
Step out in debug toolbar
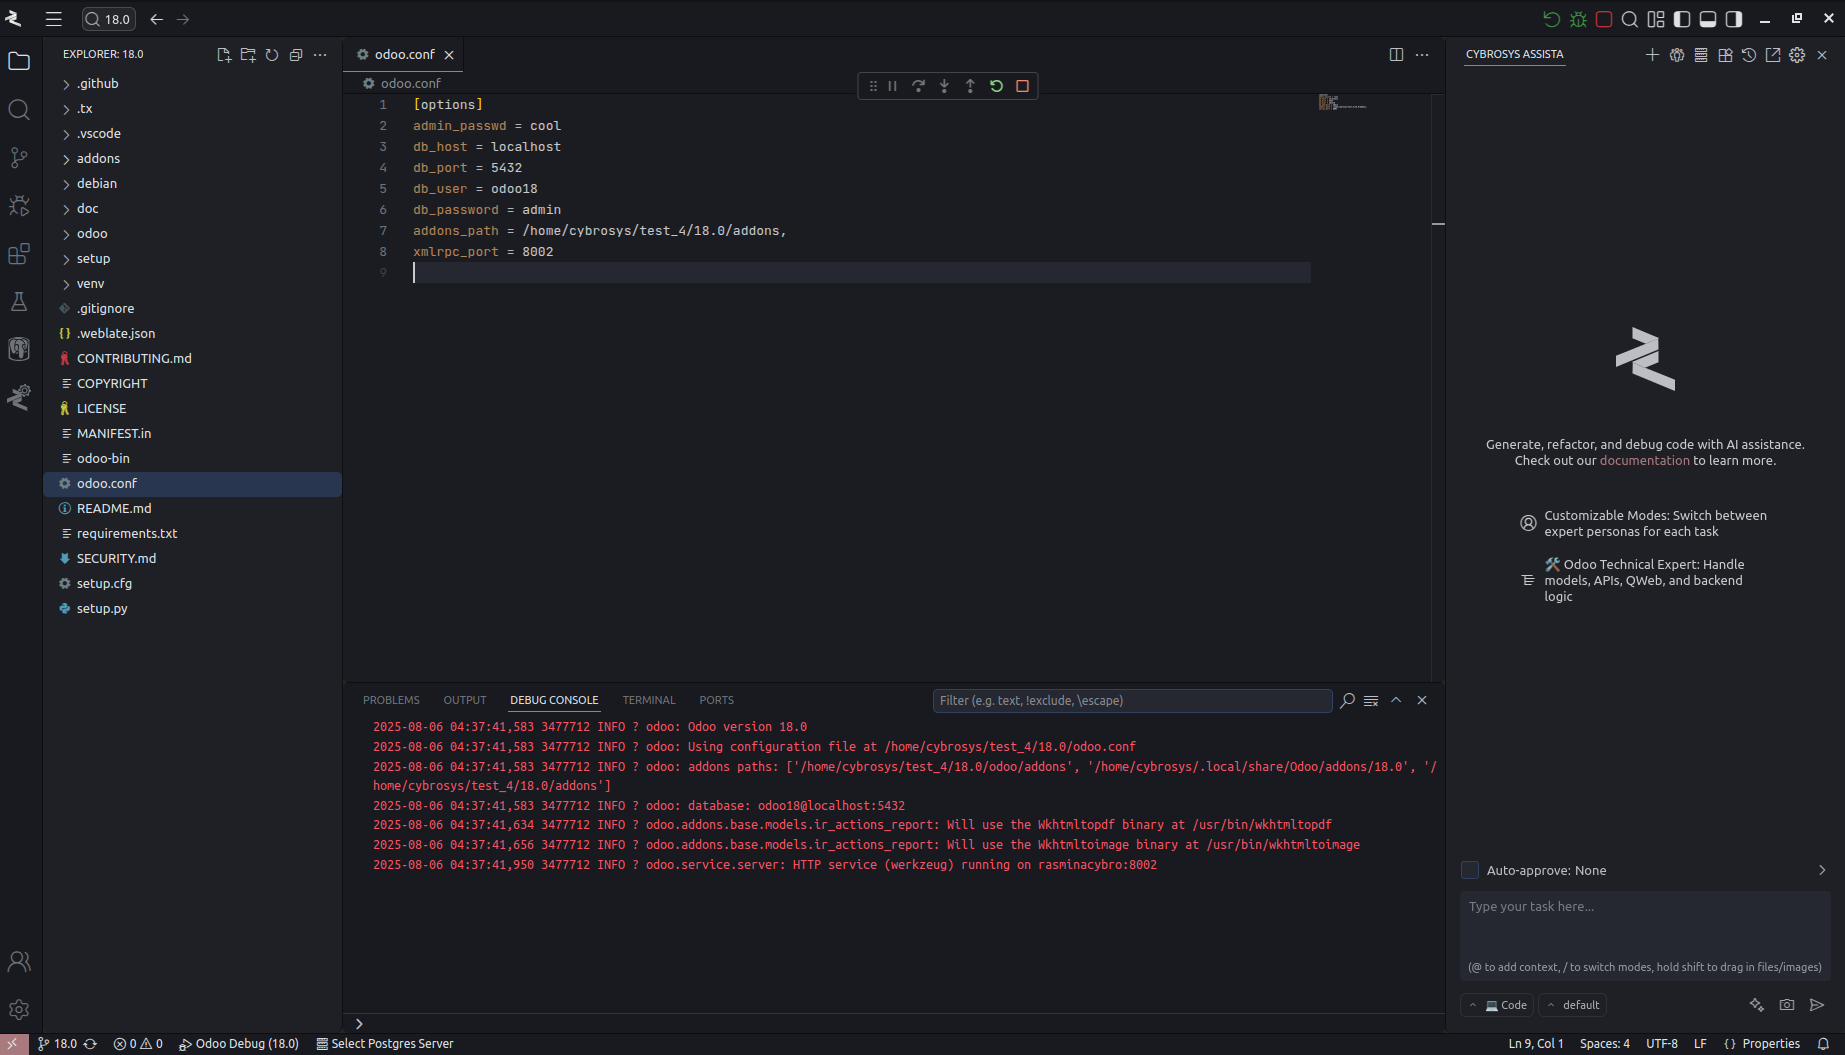970,86
